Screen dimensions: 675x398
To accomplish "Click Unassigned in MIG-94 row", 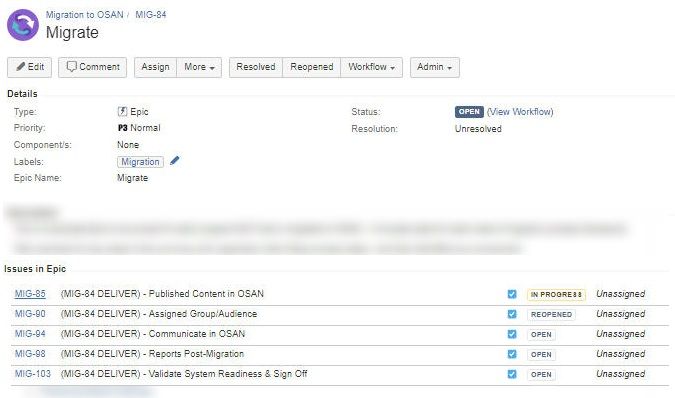I will click(x=620, y=334).
